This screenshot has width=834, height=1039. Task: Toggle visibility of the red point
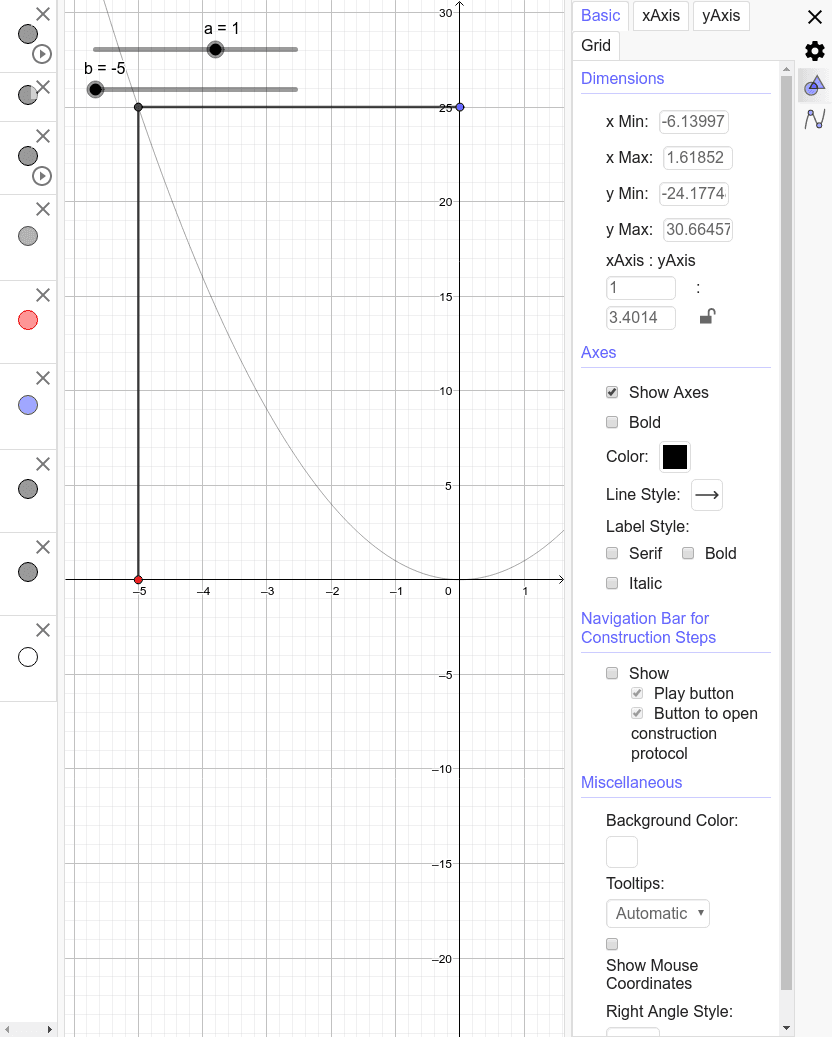pyautogui.click(x=28, y=320)
